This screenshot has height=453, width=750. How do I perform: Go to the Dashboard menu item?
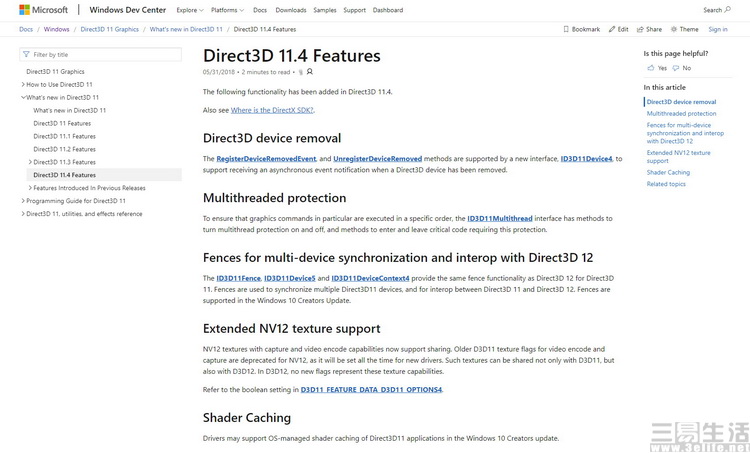(387, 10)
